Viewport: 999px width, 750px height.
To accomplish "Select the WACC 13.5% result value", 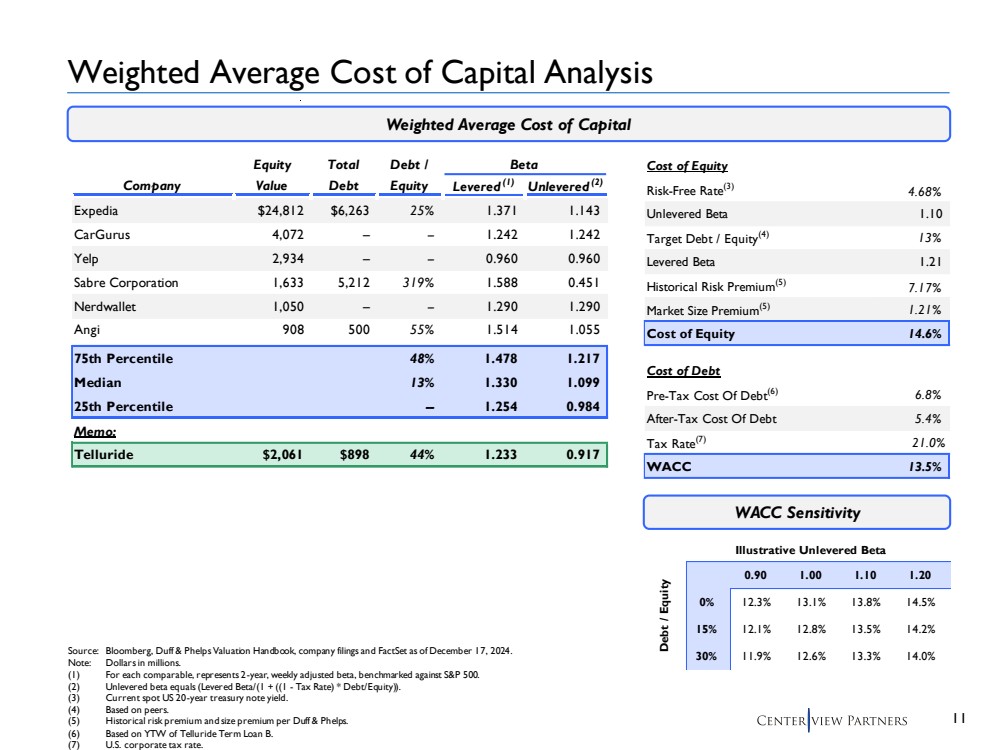I will coord(926,466).
